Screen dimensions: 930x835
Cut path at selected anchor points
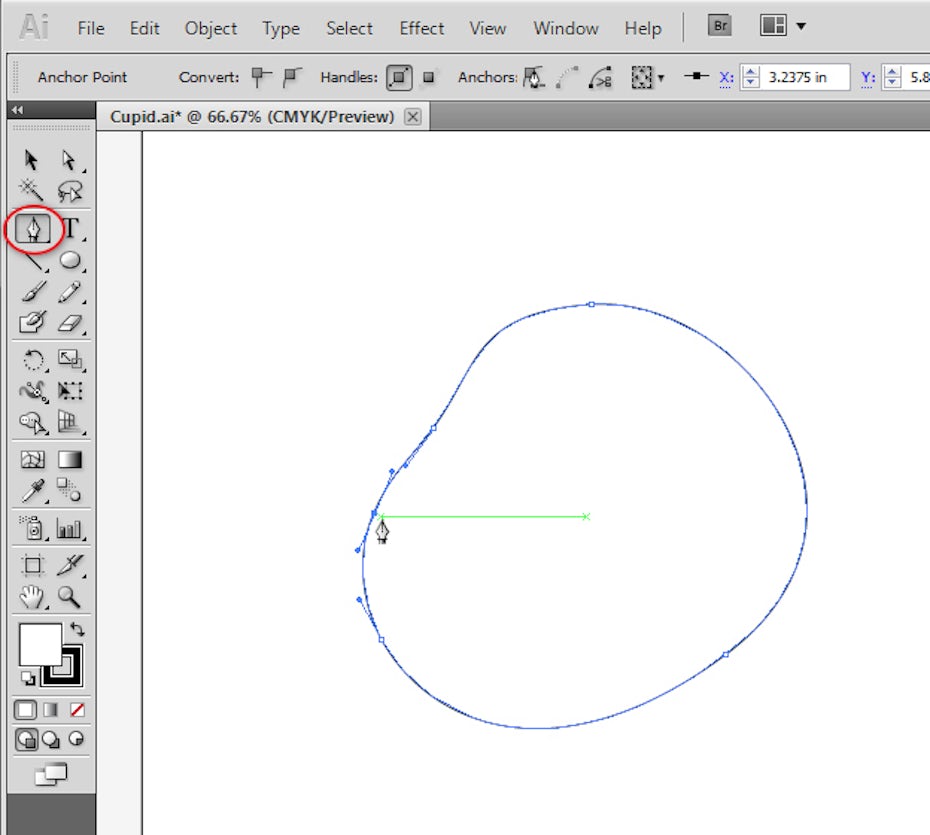pos(600,77)
